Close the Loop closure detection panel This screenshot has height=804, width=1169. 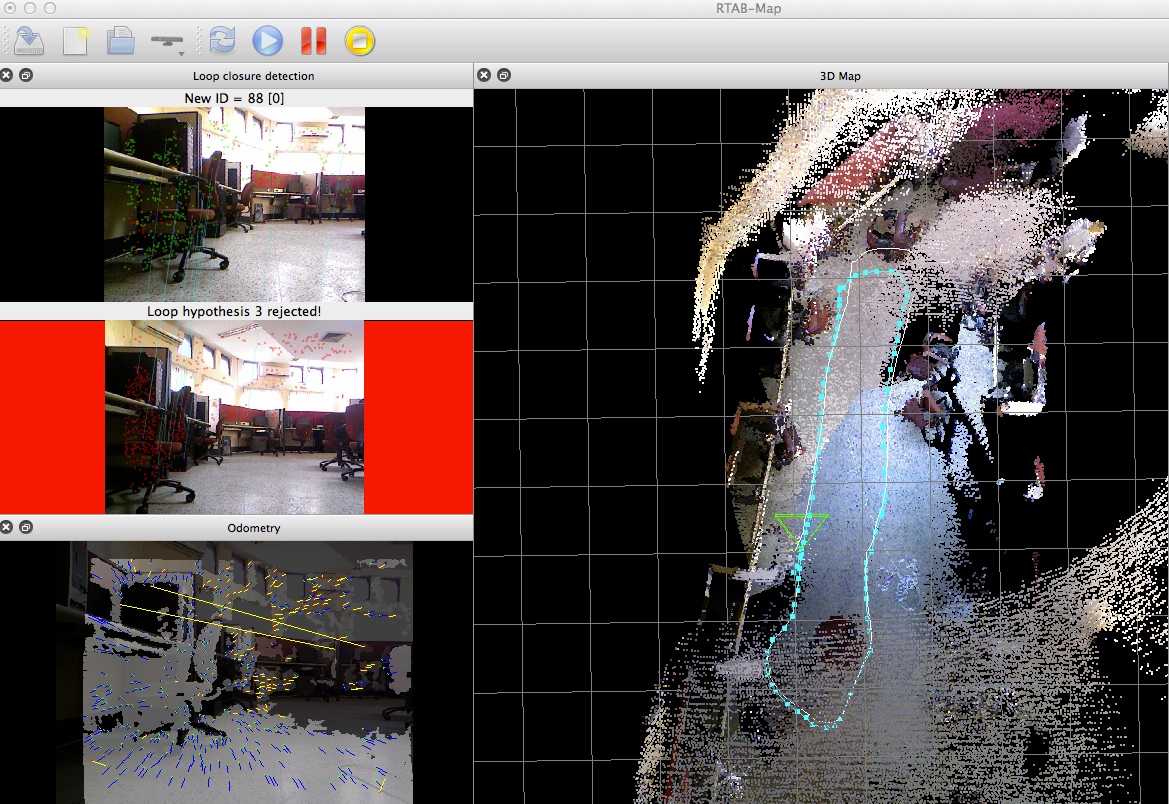pos(7,75)
